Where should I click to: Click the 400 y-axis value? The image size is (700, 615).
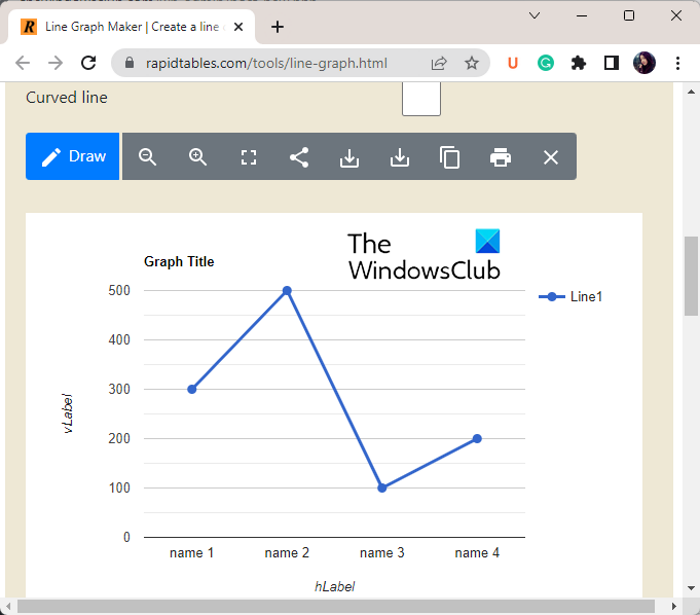(x=119, y=340)
